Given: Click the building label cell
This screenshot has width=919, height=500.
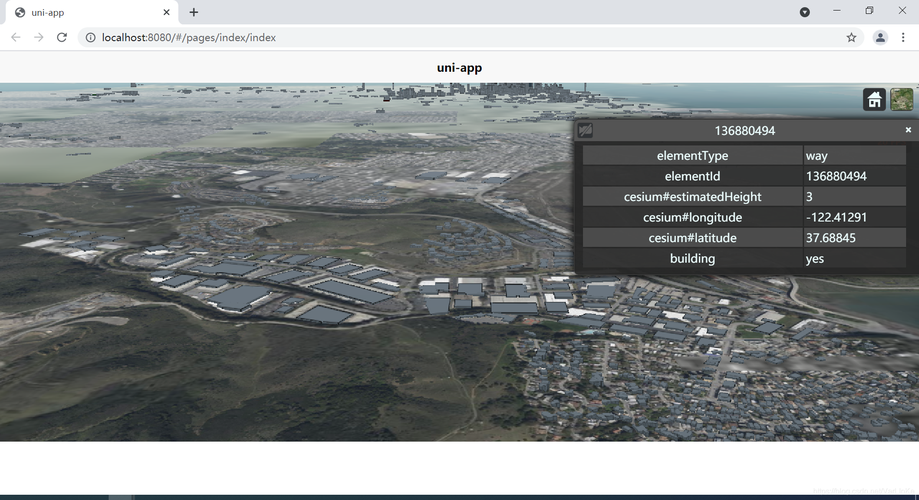Looking at the screenshot, I should point(692,258).
